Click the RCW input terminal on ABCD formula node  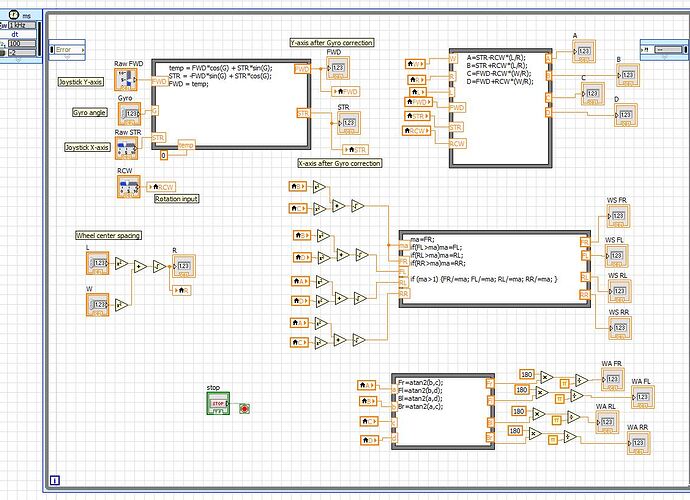coord(457,143)
